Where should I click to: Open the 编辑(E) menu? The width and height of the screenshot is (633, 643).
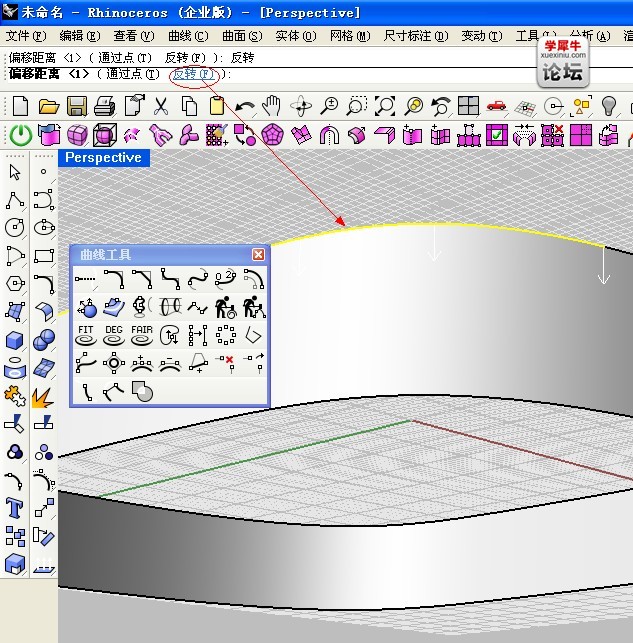pyautogui.click(x=80, y=36)
